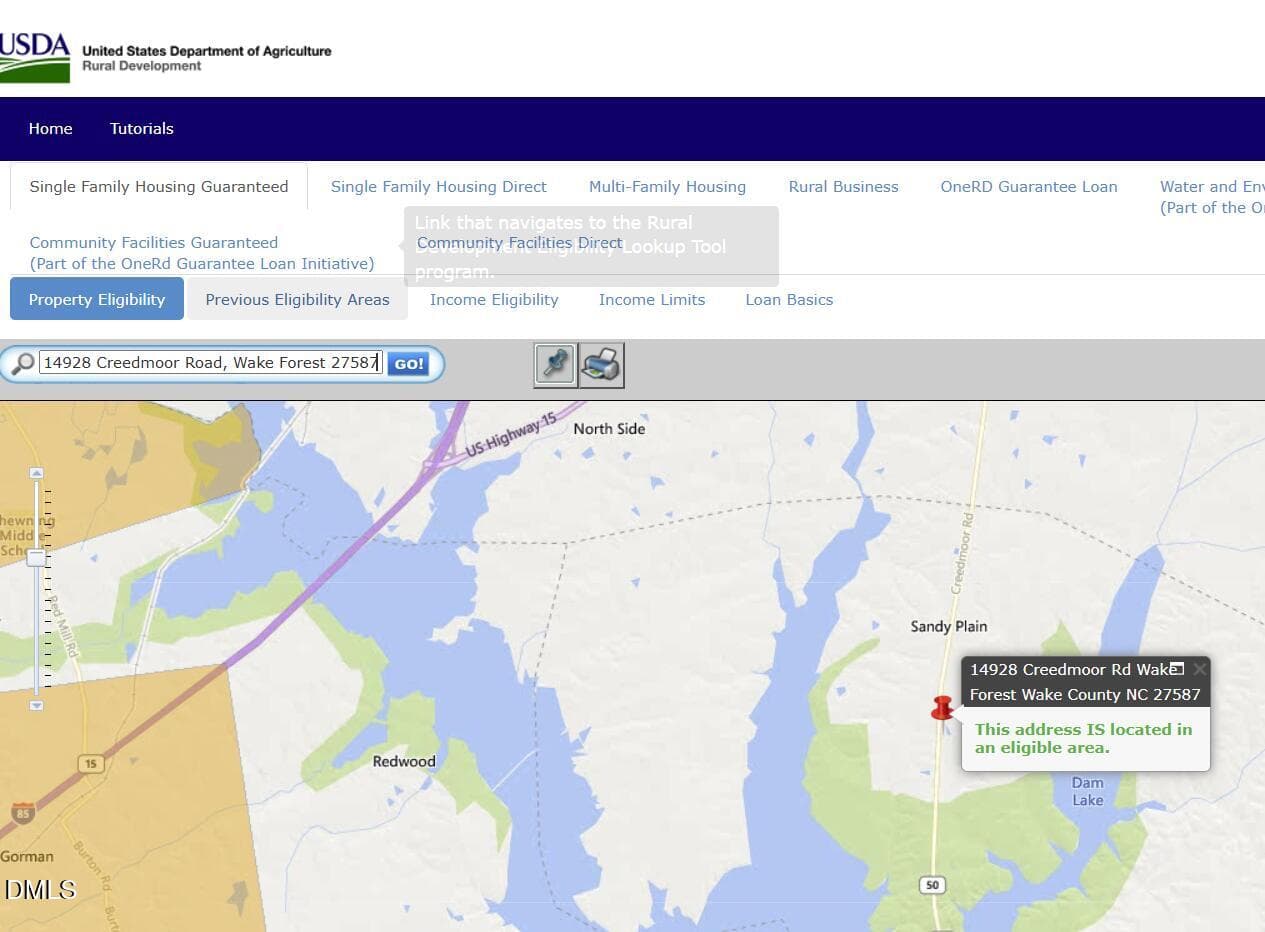Click the zoom-in arrow above the map slider

coord(36,472)
